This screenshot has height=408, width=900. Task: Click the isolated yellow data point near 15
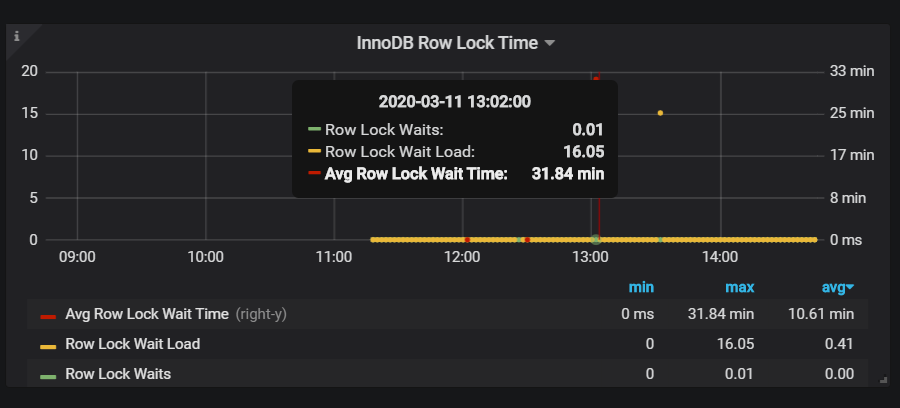coord(660,113)
